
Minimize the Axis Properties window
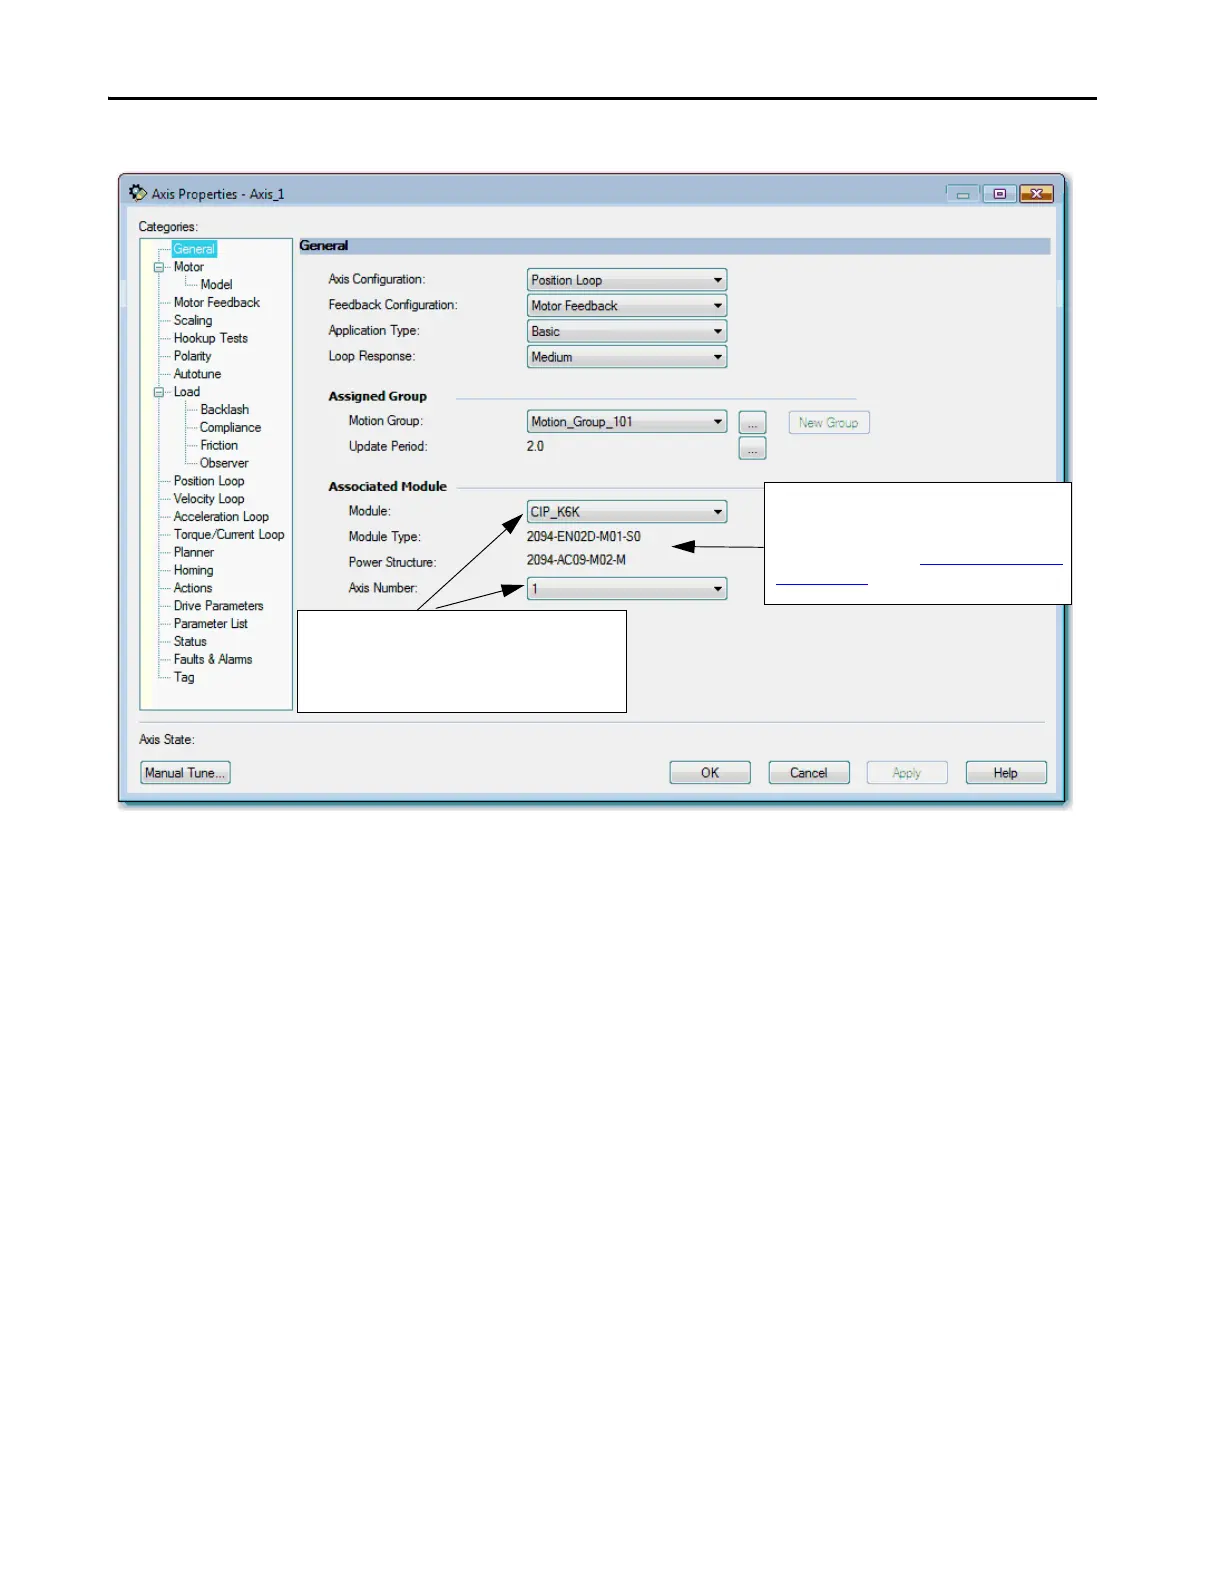(963, 194)
